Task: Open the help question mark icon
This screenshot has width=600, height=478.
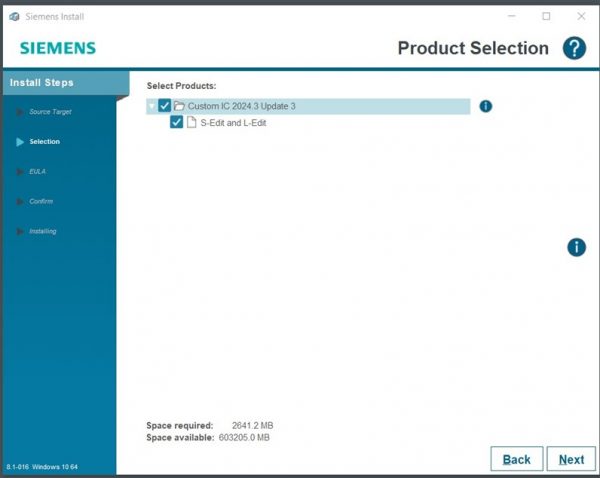Action: pyautogui.click(x=574, y=48)
